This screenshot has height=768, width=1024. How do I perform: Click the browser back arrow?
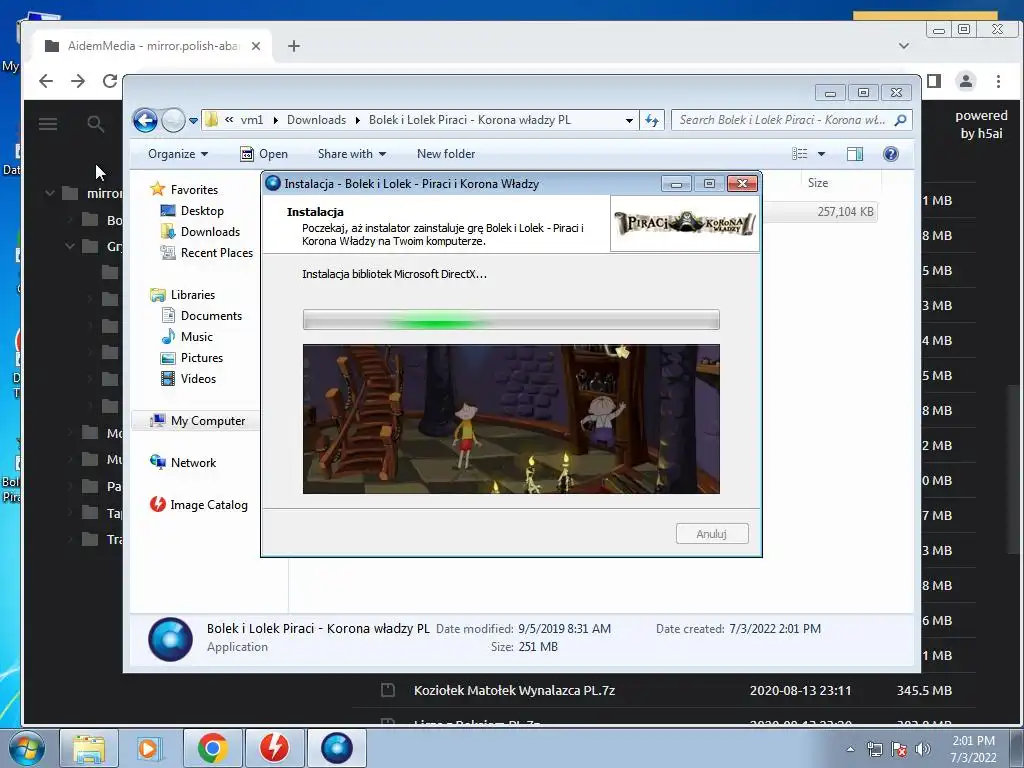point(46,81)
